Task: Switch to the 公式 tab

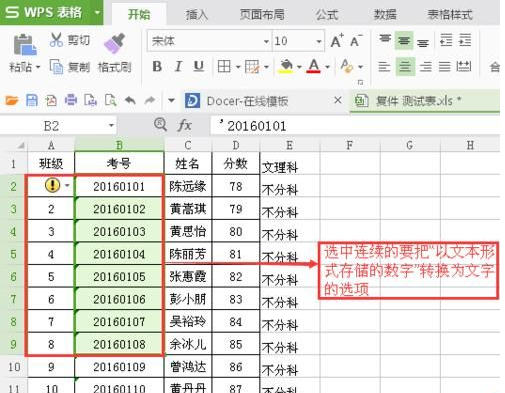Action: click(327, 14)
